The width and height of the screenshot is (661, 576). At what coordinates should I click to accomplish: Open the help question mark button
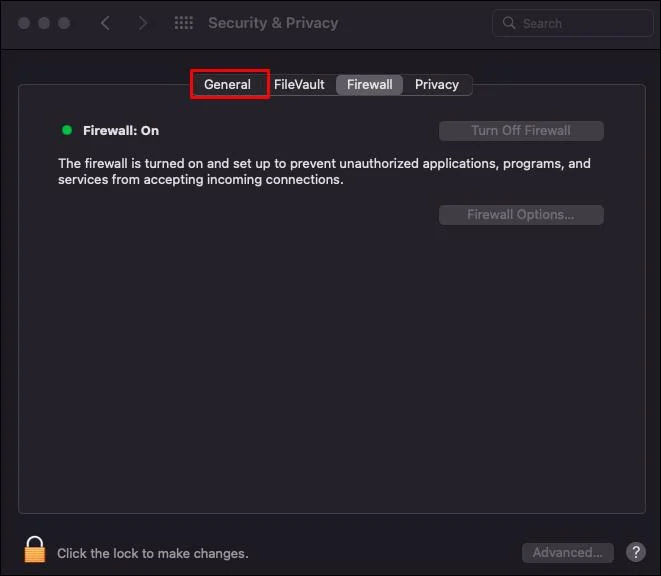tap(636, 552)
